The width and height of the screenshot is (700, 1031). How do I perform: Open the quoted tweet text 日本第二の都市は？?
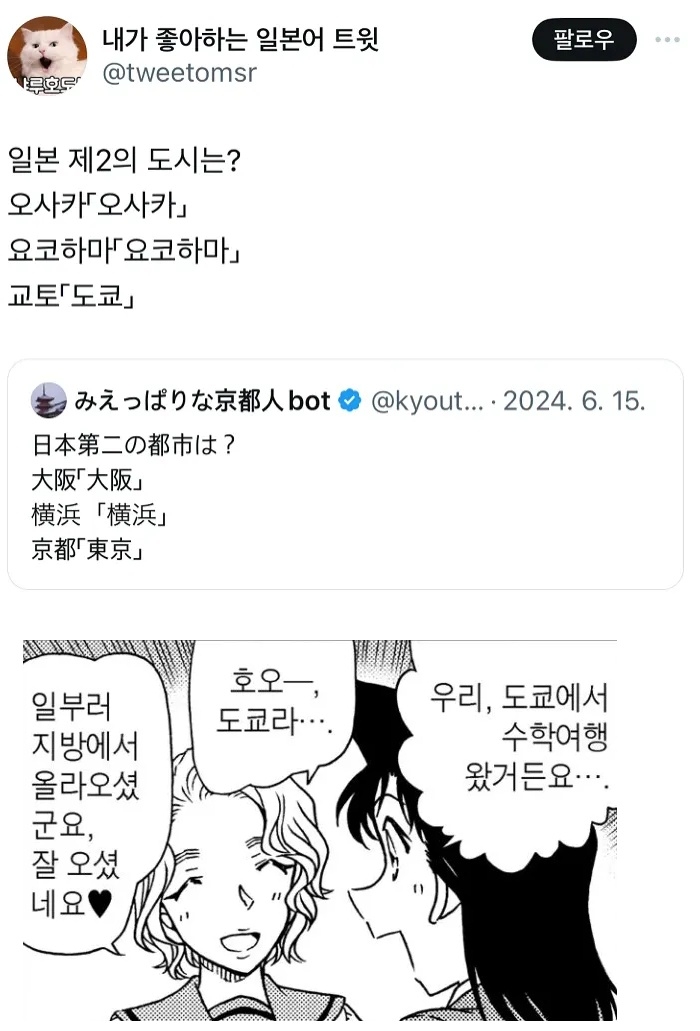(134, 445)
